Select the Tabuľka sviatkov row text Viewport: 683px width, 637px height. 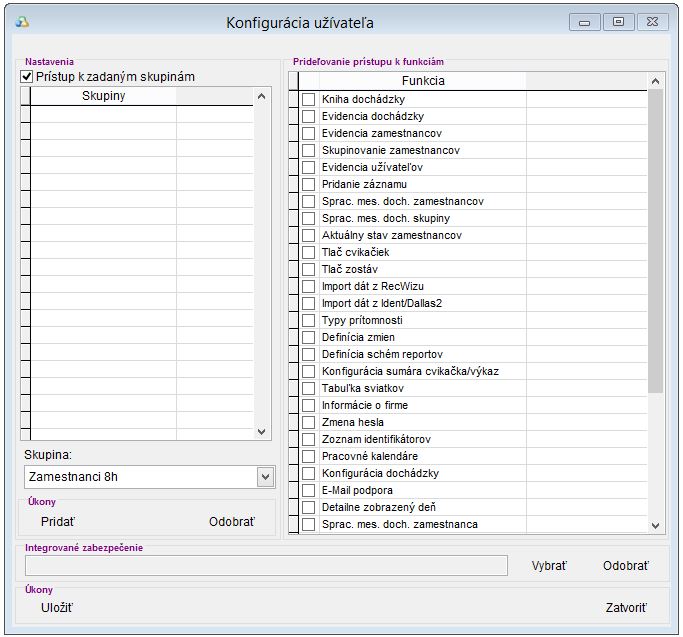coord(362,388)
